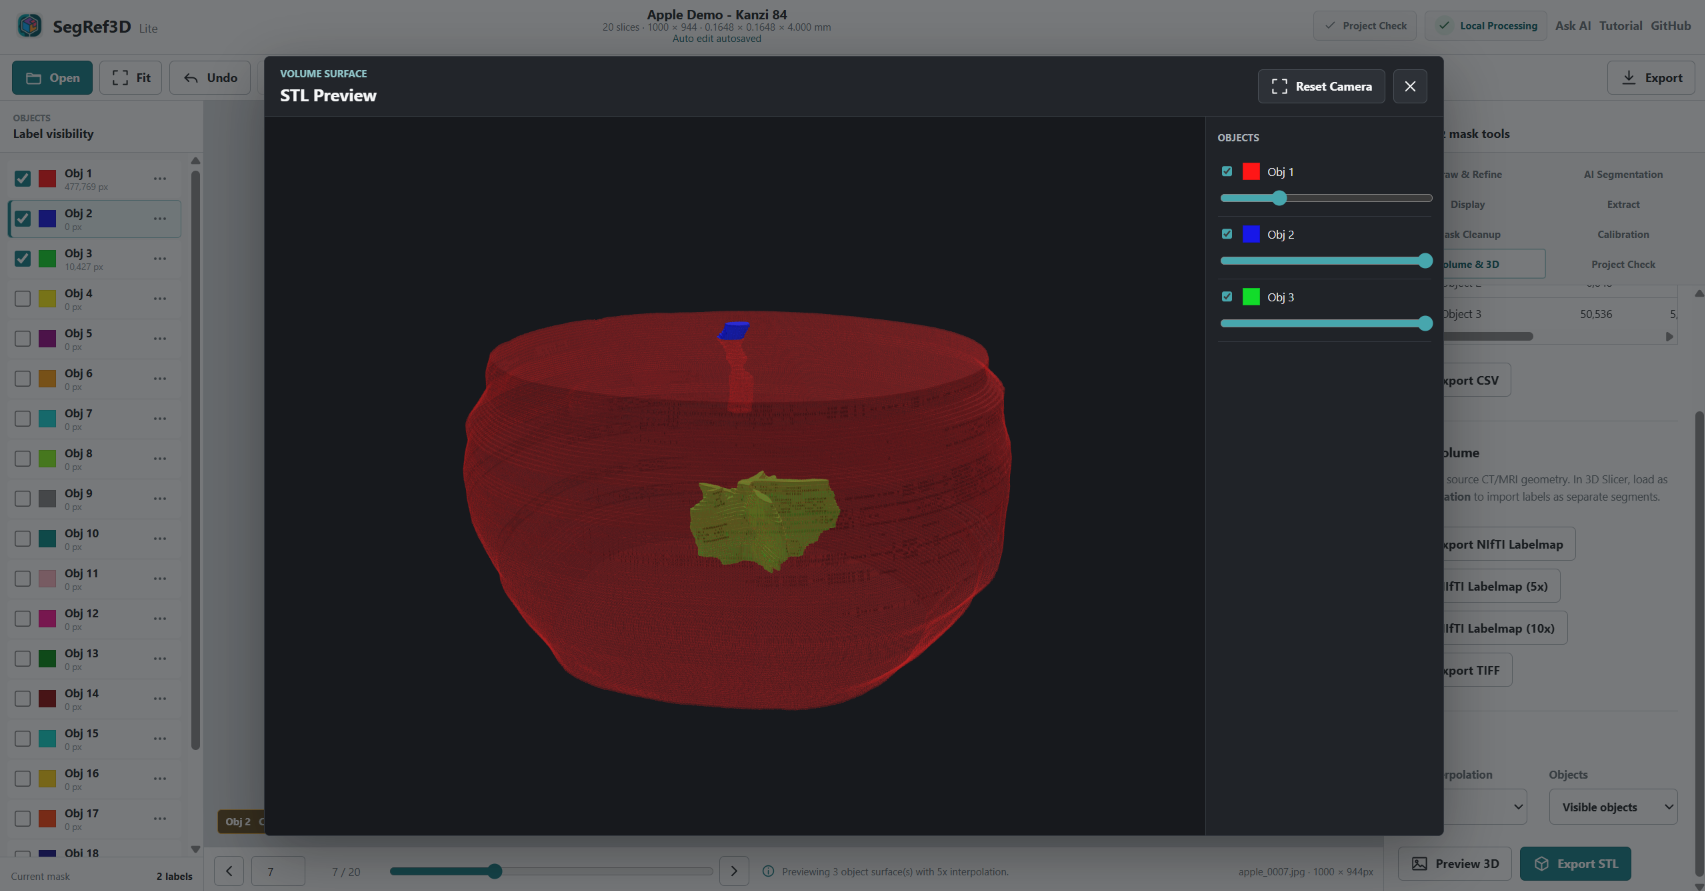Open the Visible objects dropdown
Viewport: 1705px width, 891px height.
(1613, 807)
